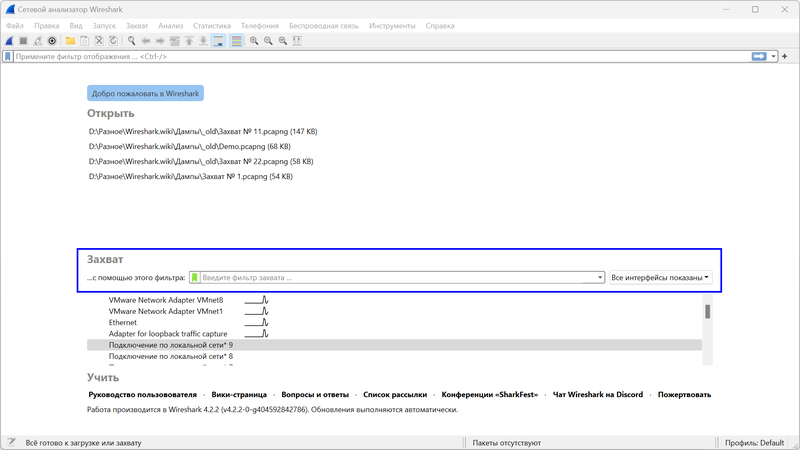800x450 pixels.
Task: Open the Конференции «SharkFest» link
Action: [490, 394]
